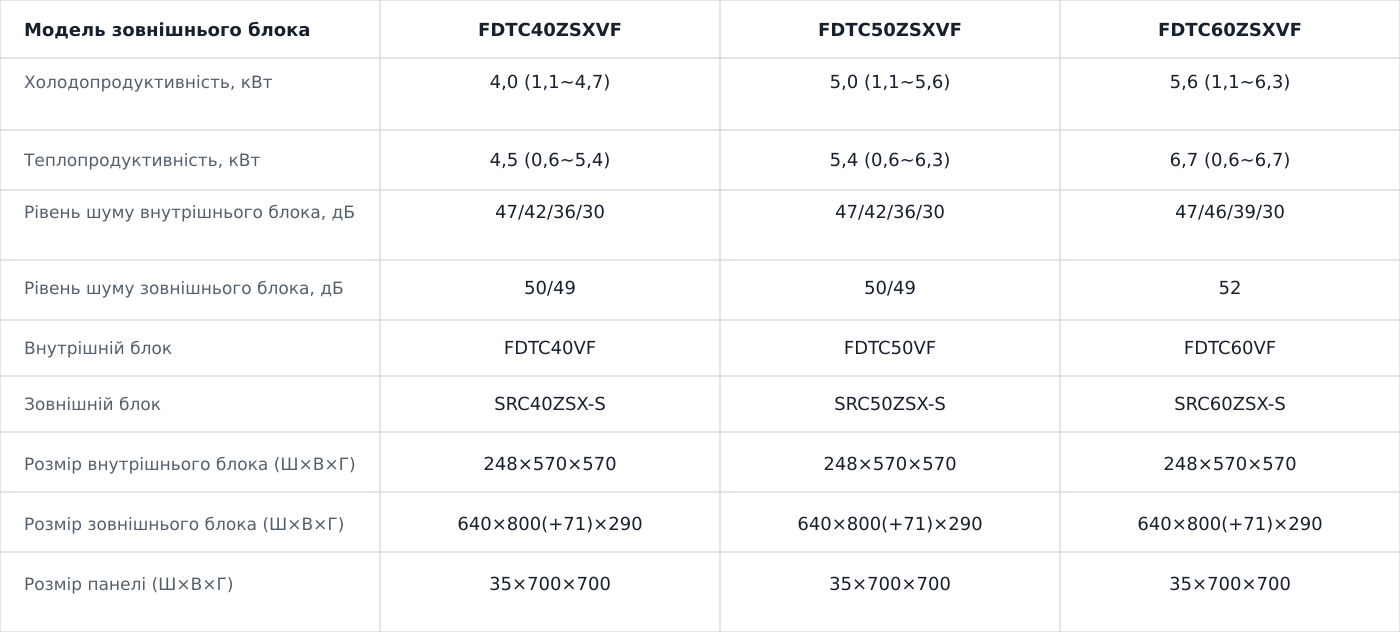The width and height of the screenshot is (1400, 632).
Task: Click 'Рівень шуму зовнішнього блока, дБ' label
Action: [x=183, y=288]
